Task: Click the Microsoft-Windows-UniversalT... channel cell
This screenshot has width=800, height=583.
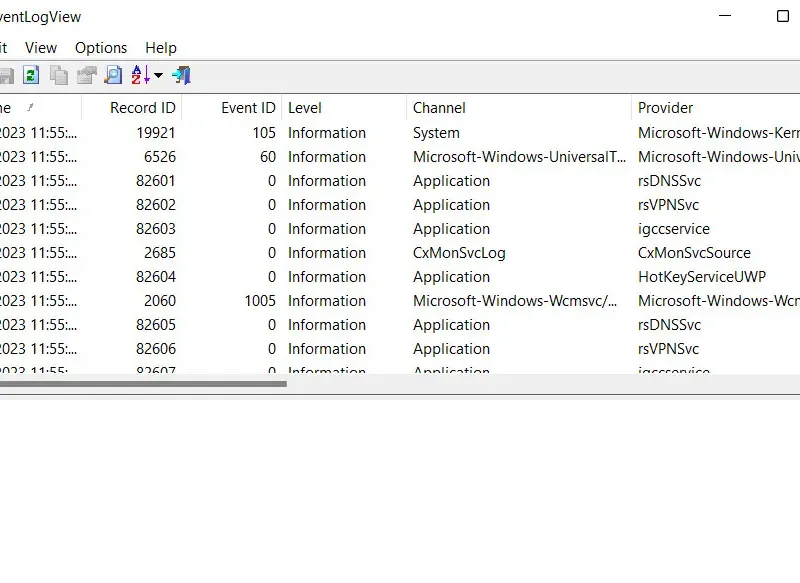Action: coord(519,157)
